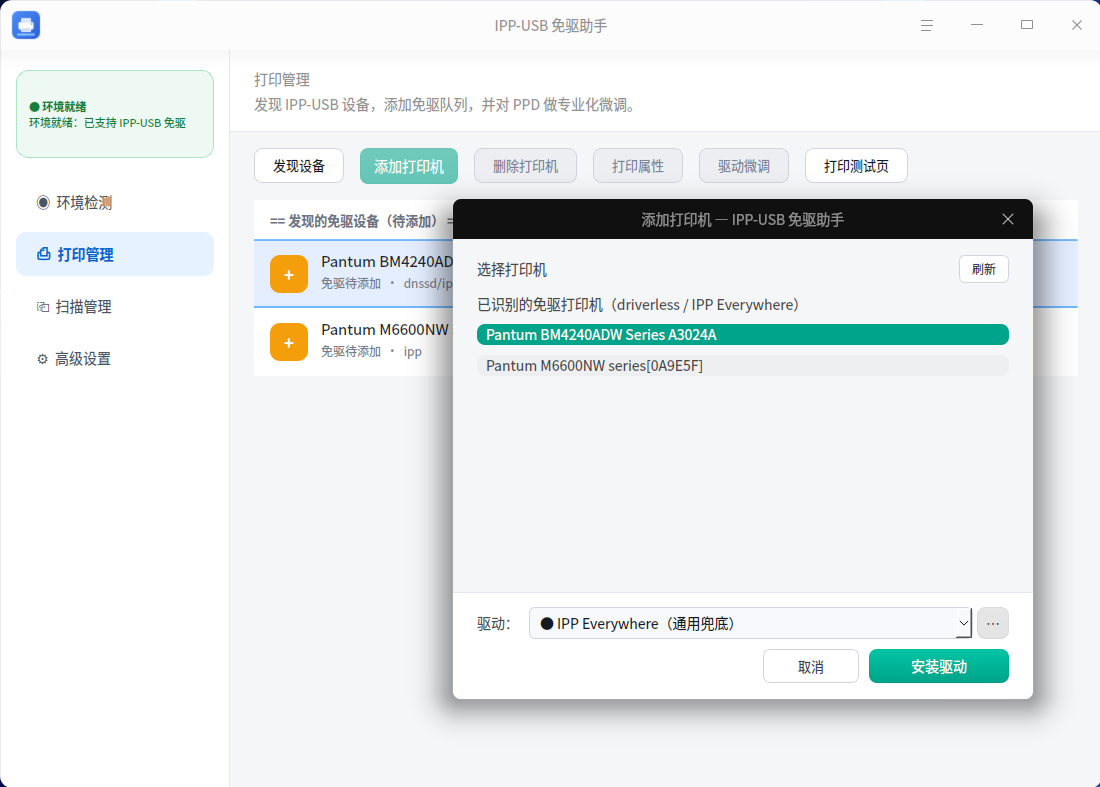The image size is (1100, 787).
Task: Minimize the IPP-USB 免驱助手 window
Action: coord(977,25)
